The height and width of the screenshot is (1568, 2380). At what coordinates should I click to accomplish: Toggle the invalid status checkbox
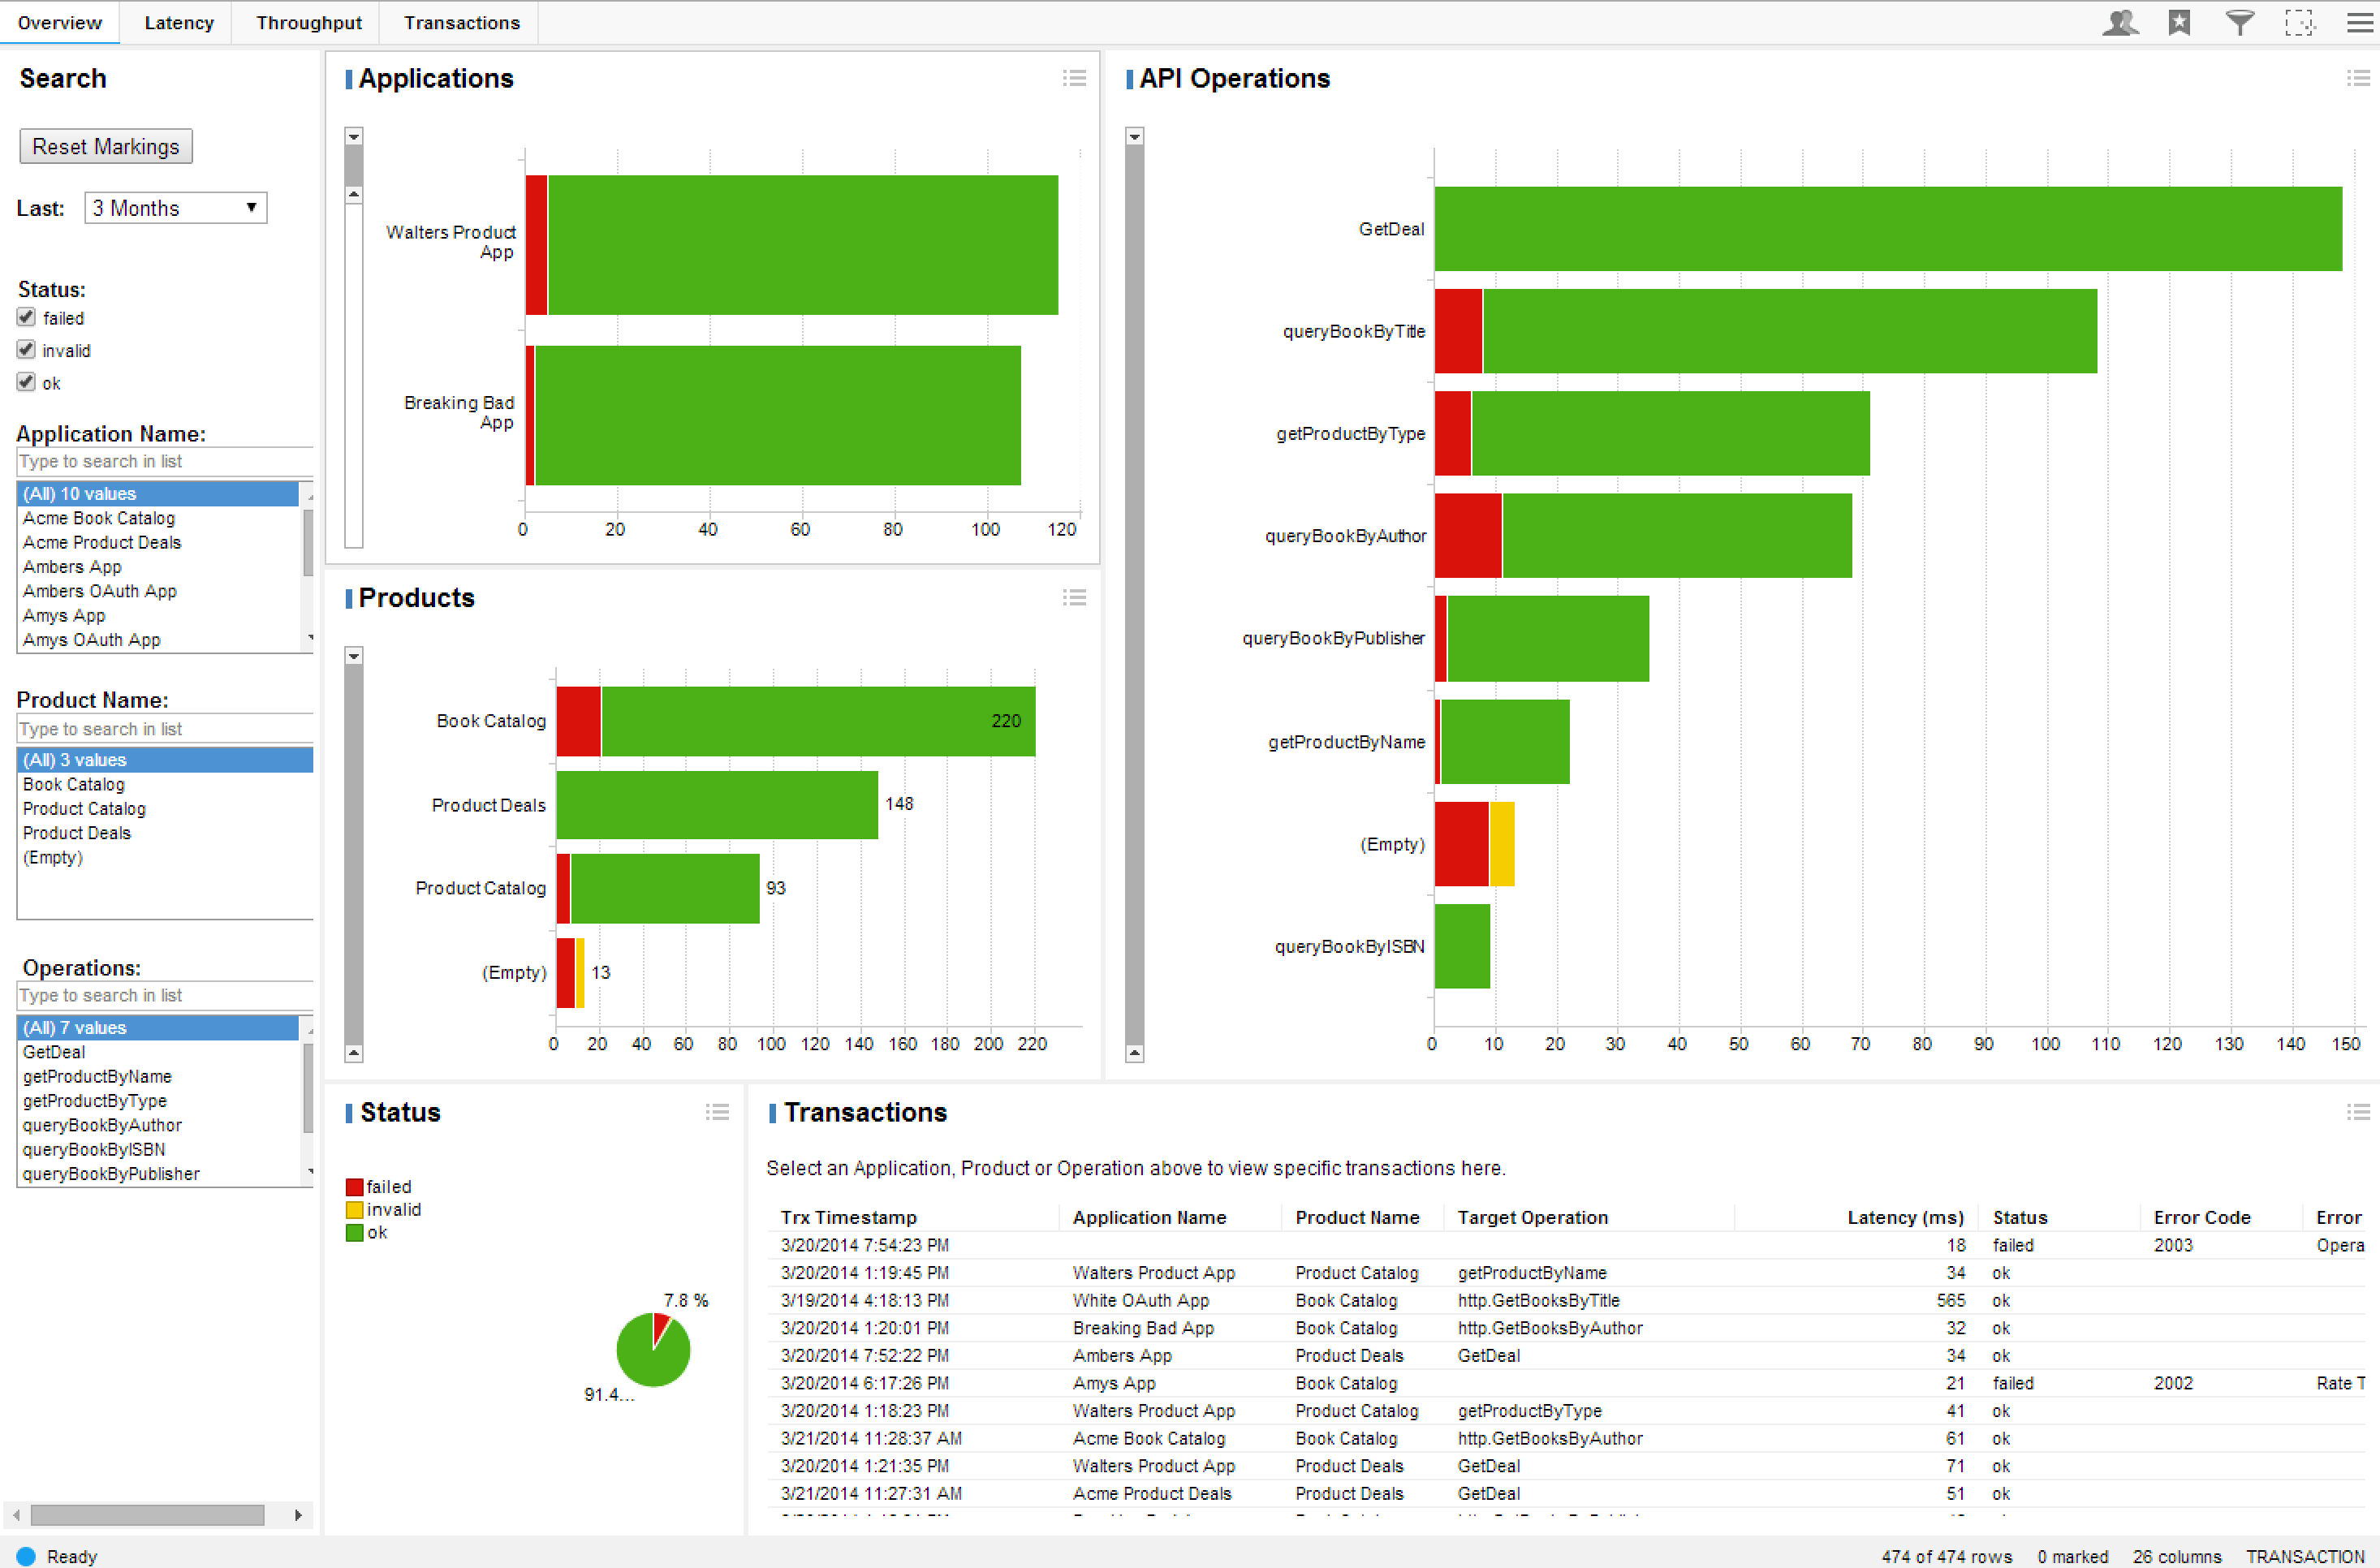[x=27, y=350]
